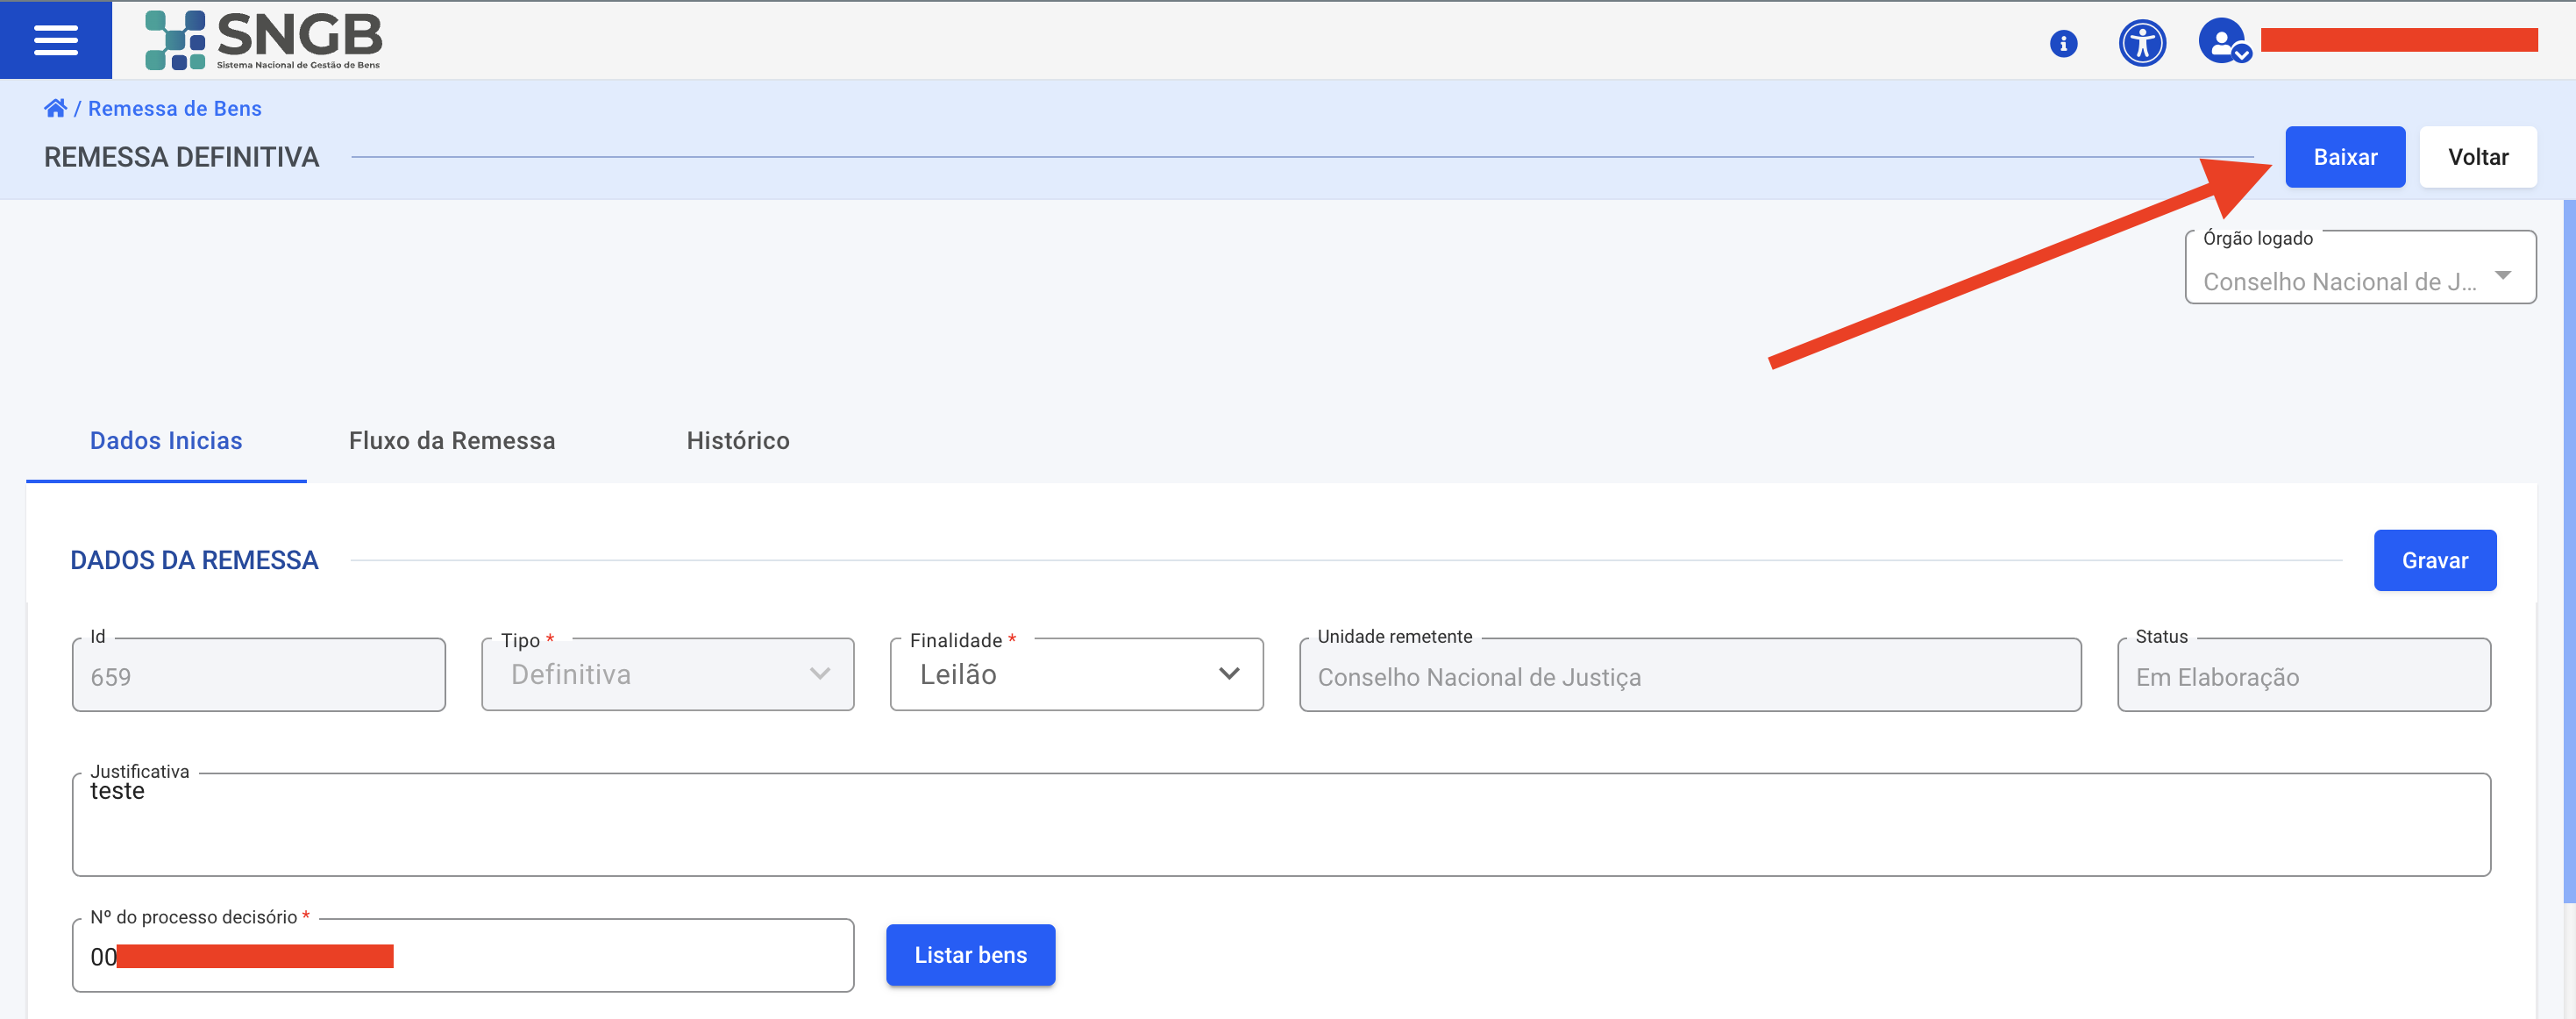2576x1019 pixels.
Task: Click the SNGB logo
Action: point(264,40)
